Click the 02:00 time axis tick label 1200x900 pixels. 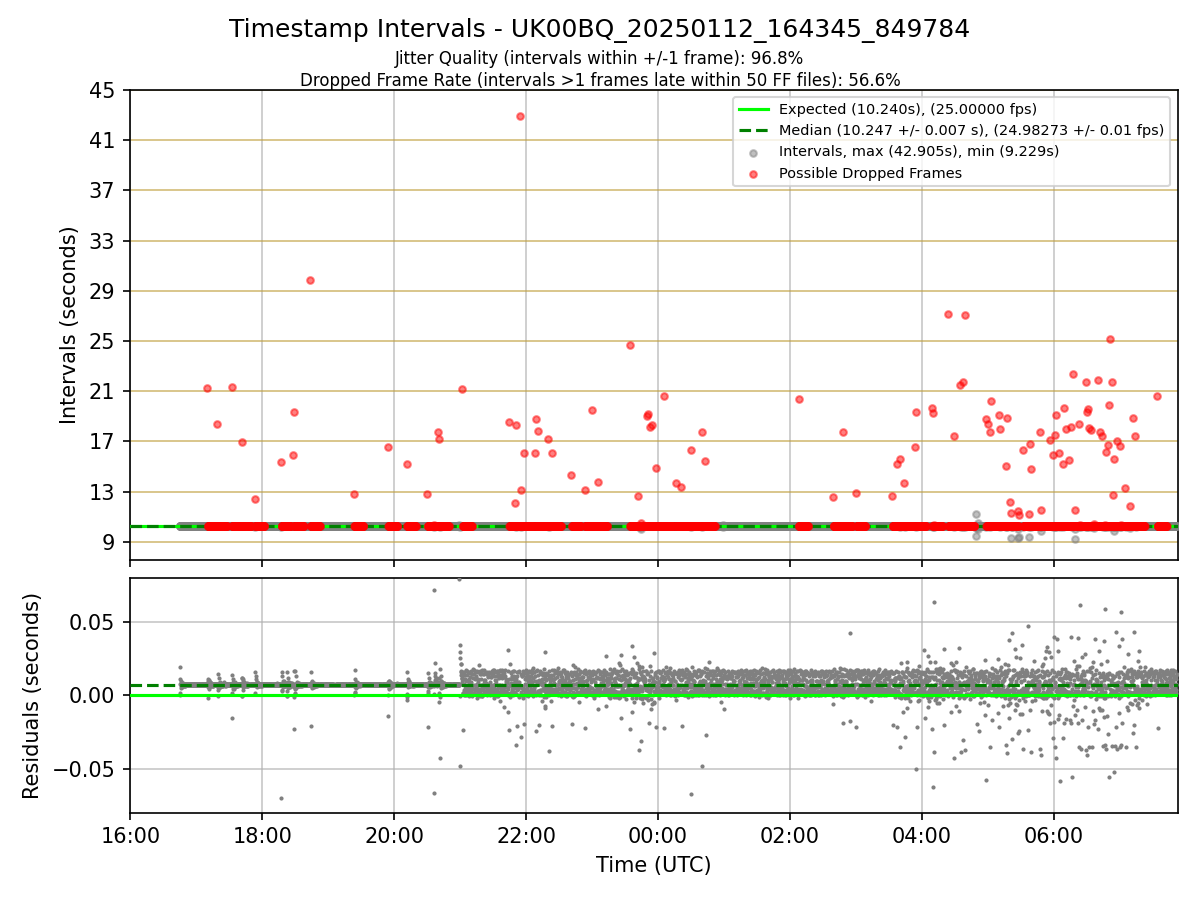(790, 834)
